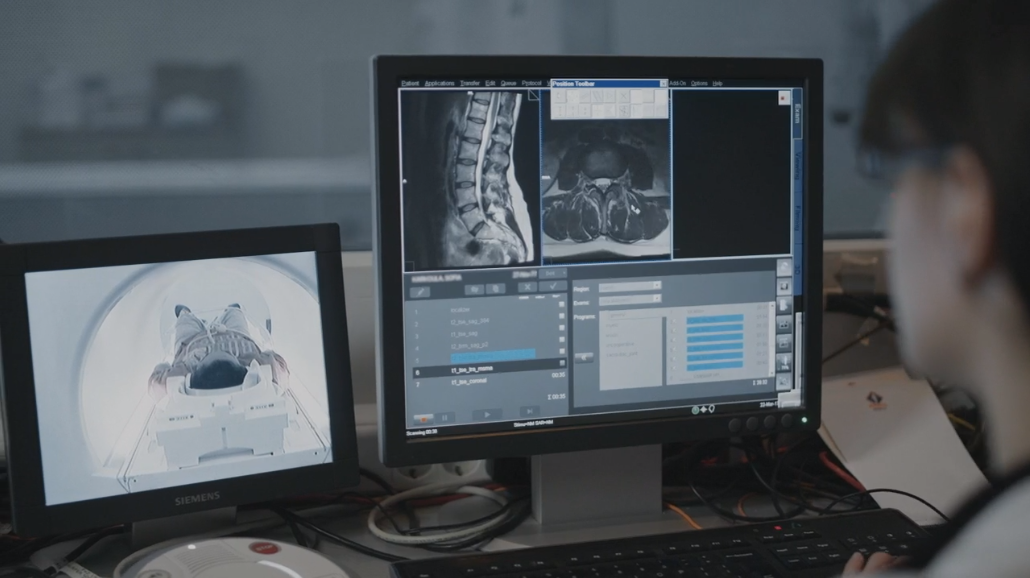Click the << button beside the Programs list
Screen dimensions: 1030x578
click(x=583, y=357)
